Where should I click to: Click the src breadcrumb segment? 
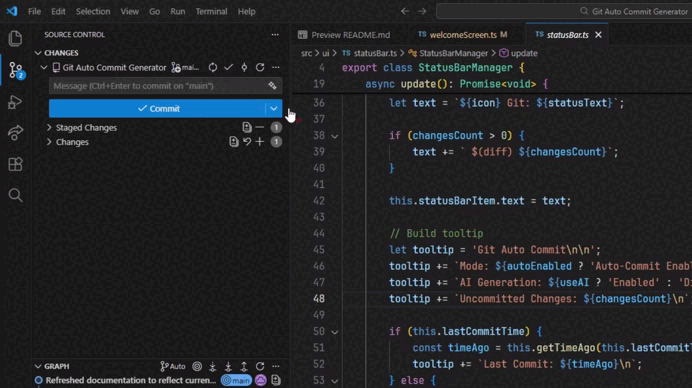point(306,53)
